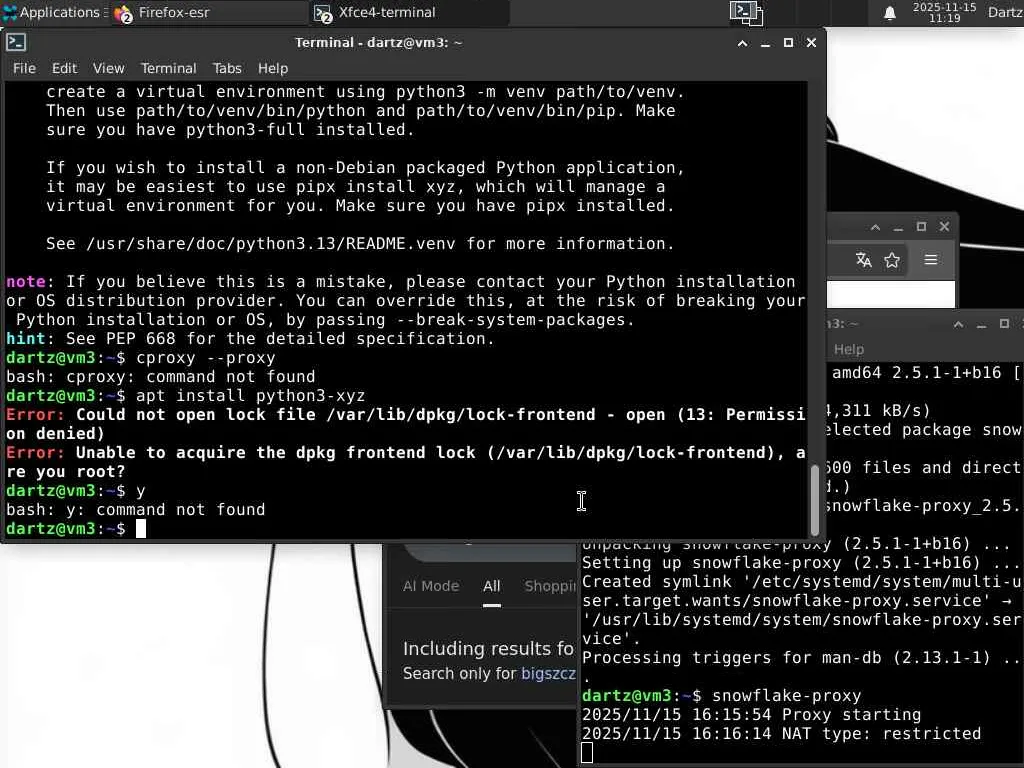
Task: Minimize the Firefox window
Action: [898, 227]
